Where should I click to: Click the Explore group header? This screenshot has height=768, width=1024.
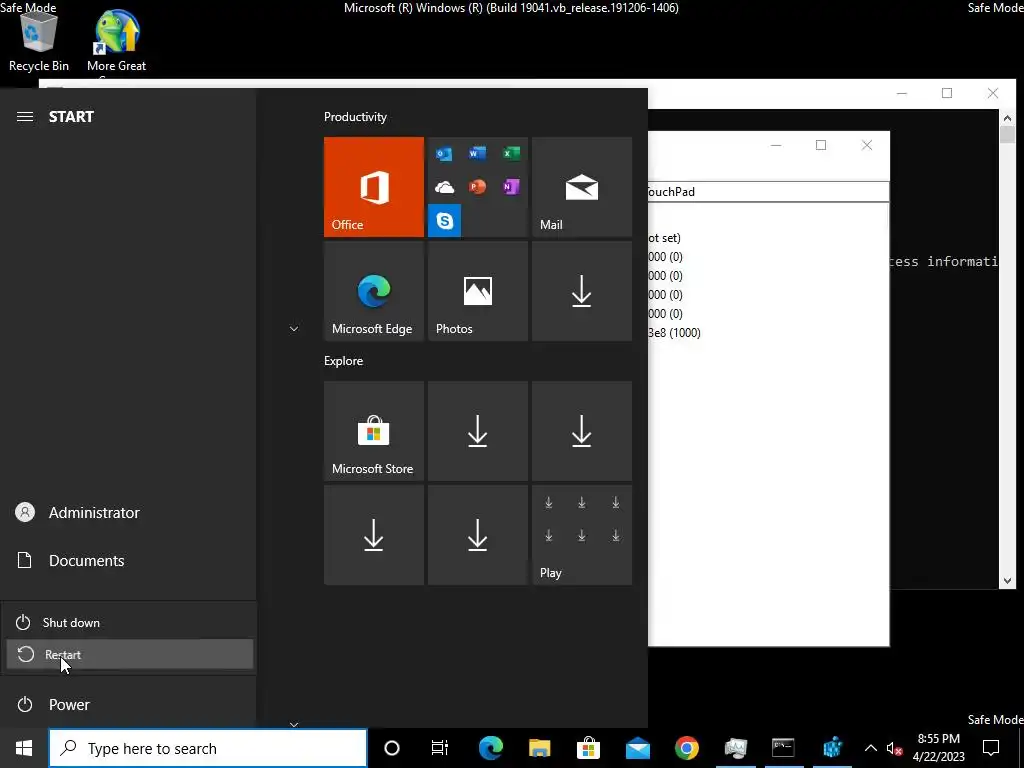(344, 360)
